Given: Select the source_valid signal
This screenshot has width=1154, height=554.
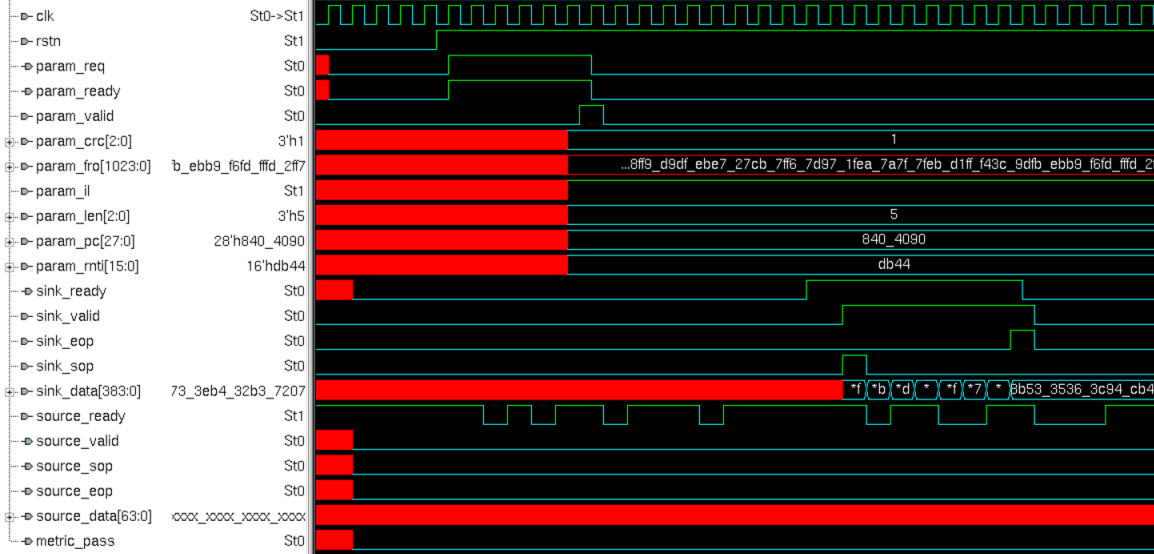Looking at the screenshot, I should [77, 441].
